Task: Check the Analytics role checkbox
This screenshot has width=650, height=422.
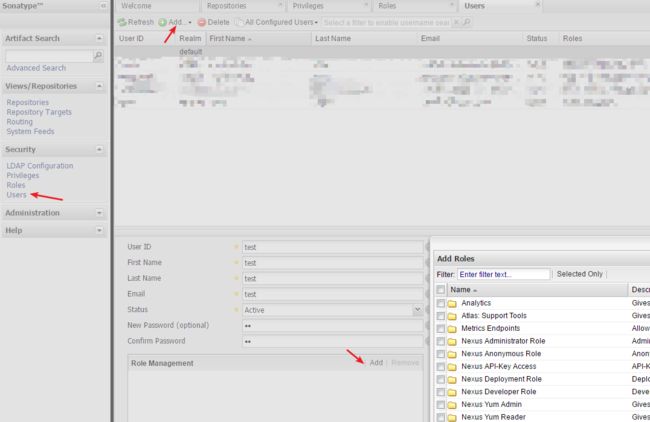Action: tap(440, 303)
